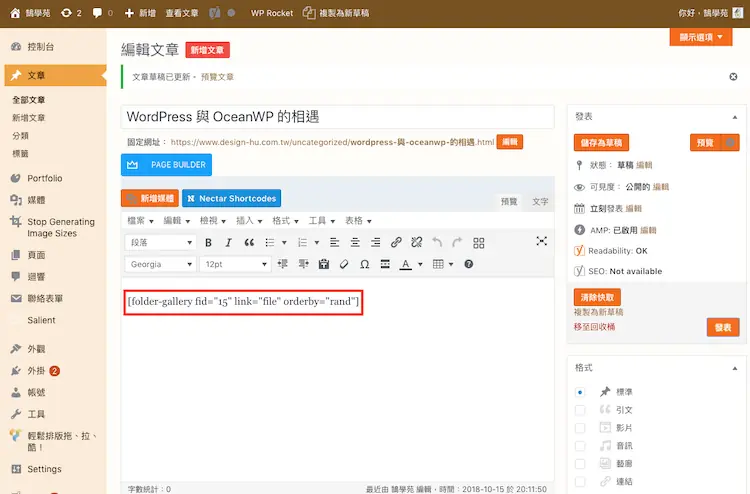Click the post title input field

(337, 117)
